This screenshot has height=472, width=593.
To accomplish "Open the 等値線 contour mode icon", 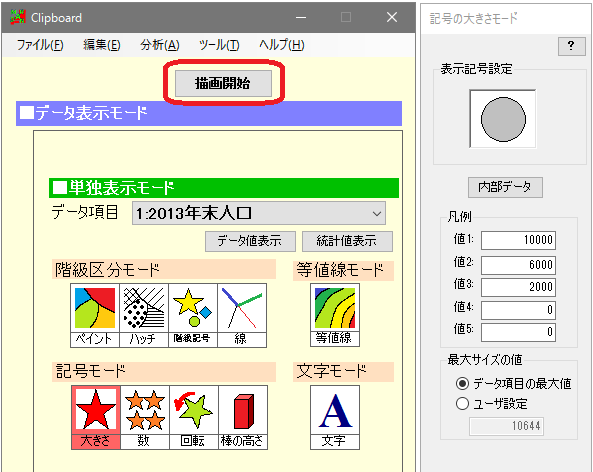I will 335,315.
